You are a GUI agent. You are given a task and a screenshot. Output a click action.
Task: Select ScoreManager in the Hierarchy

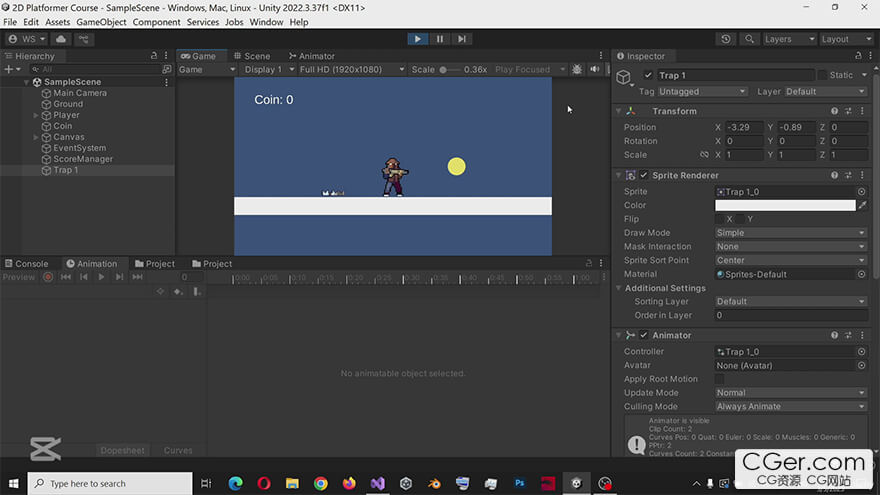[83, 159]
